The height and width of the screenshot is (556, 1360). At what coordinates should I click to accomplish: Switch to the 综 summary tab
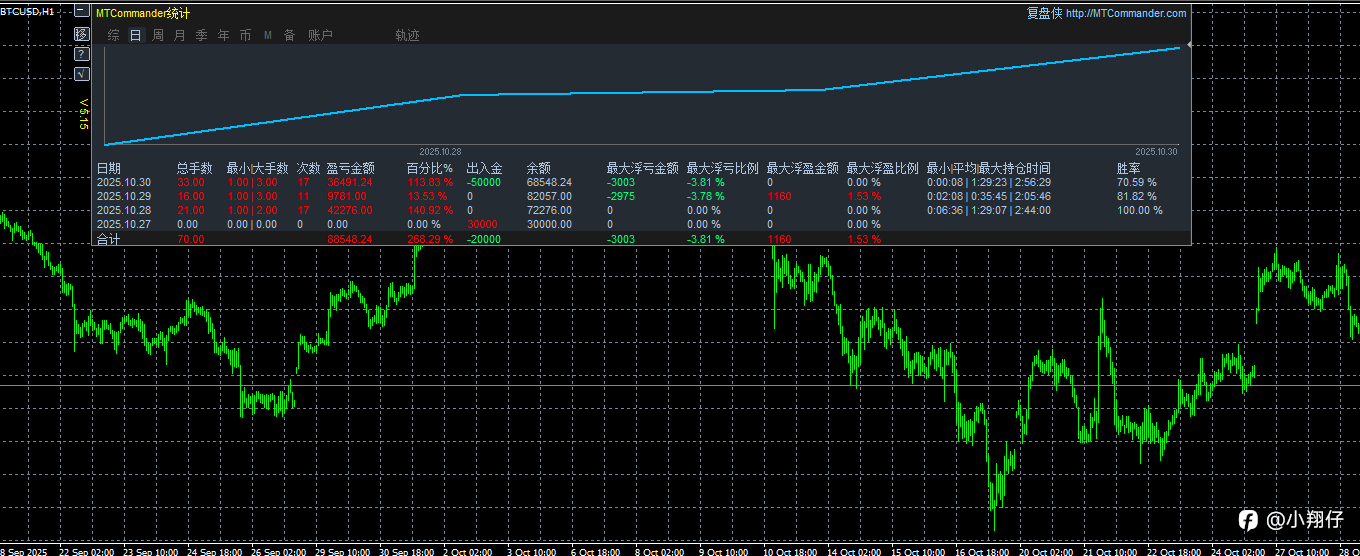point(113,35)
